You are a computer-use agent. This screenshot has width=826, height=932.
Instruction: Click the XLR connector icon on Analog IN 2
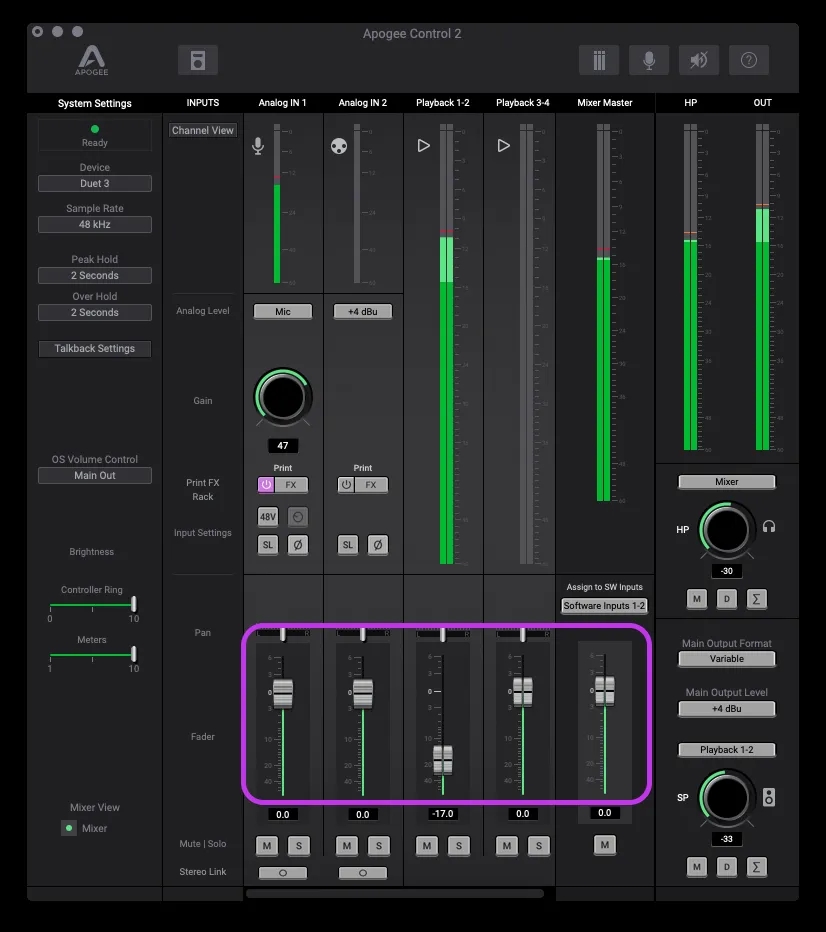pos(339,146)
